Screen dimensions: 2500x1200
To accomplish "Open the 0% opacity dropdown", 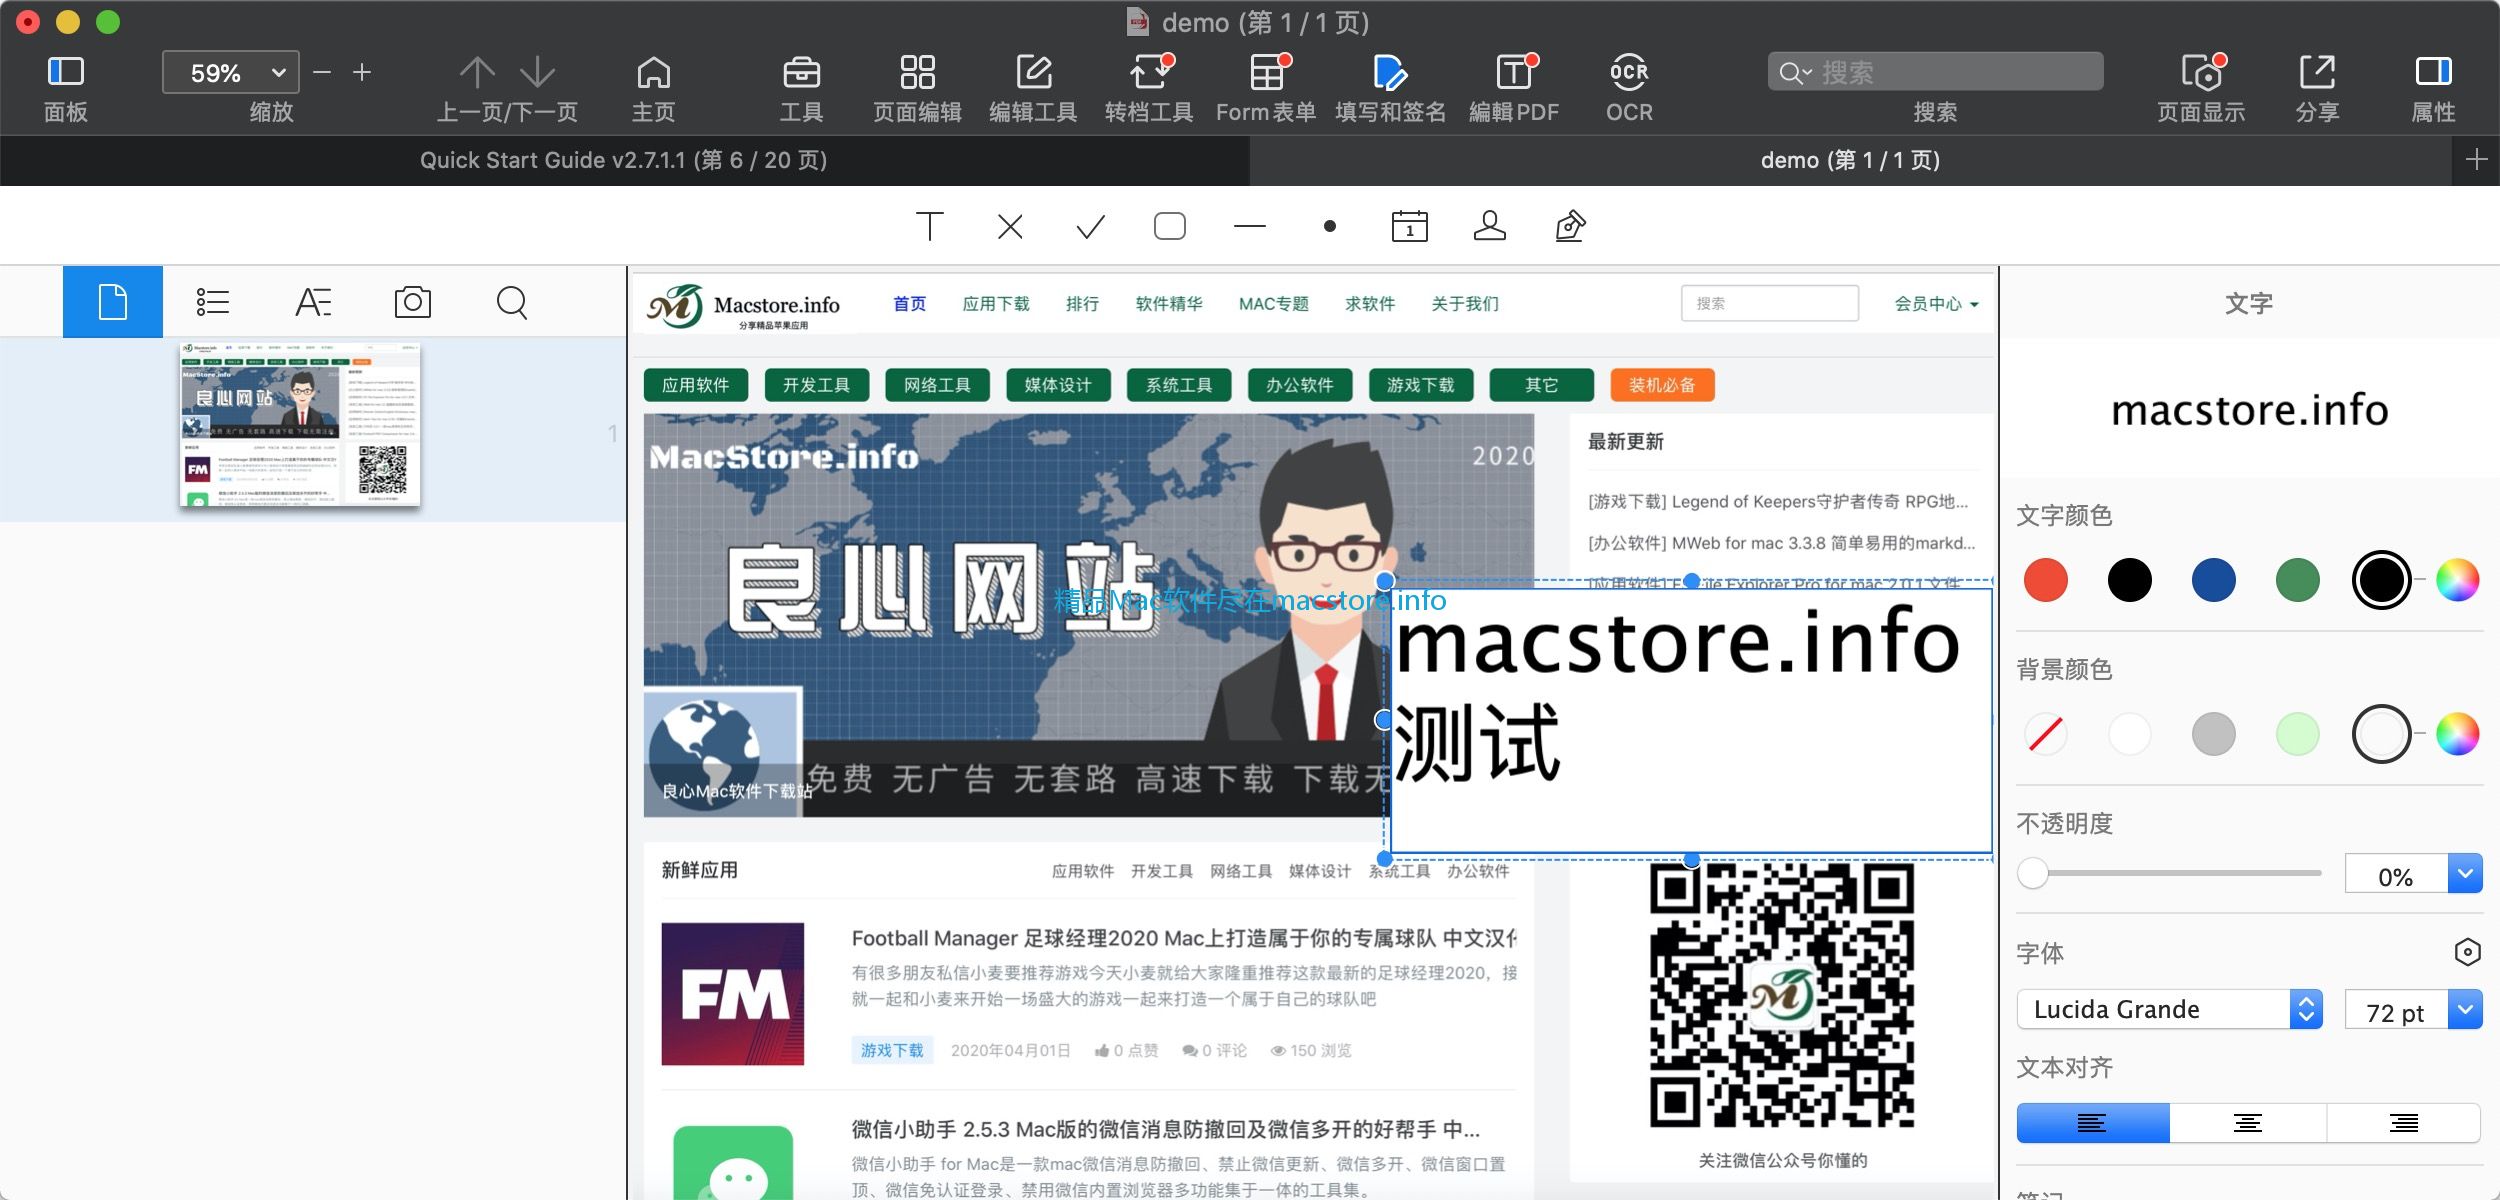I will pos(2465,875).
